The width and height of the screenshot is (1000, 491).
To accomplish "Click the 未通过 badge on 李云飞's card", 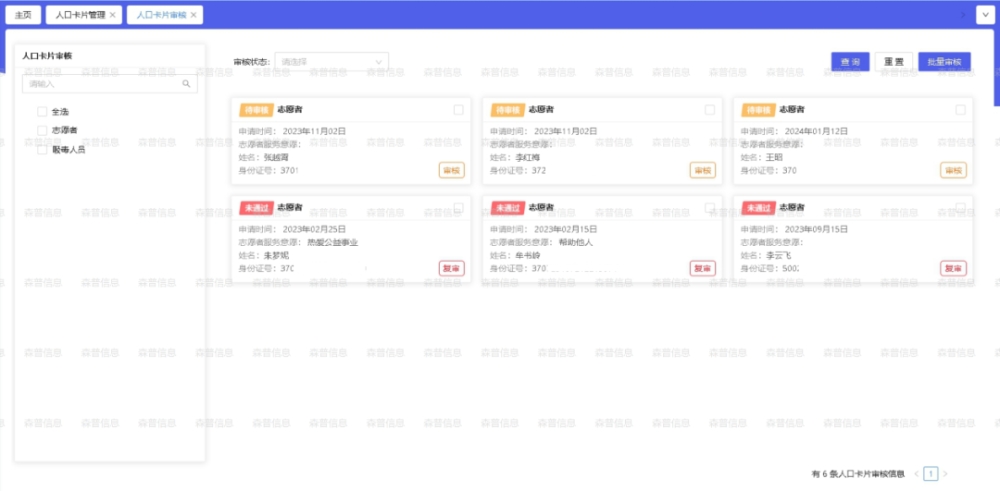I will [x=758, y=208].
